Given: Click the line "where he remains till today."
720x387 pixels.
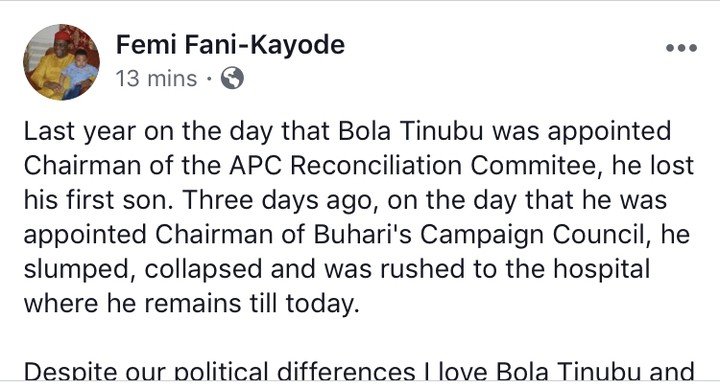Looking at the screenshot, I should (191, 304).
